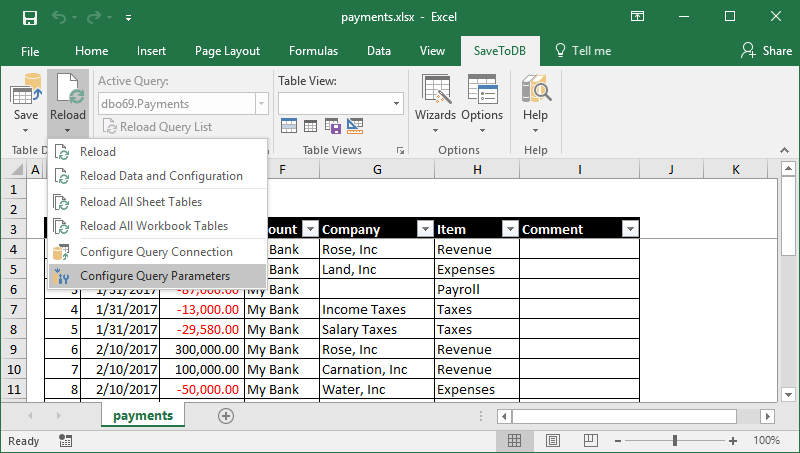The width and height of the screenshot is (800, 453).
Task: Open the Active Query dbo69.Payments combo box
Action: tap(183, 104)
